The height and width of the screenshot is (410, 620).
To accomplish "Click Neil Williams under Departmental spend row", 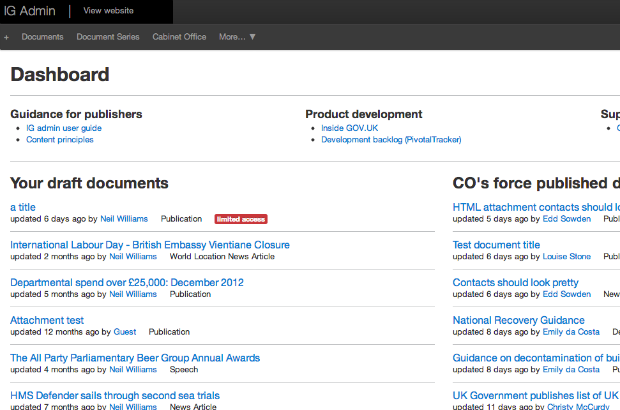I will 133,294.
